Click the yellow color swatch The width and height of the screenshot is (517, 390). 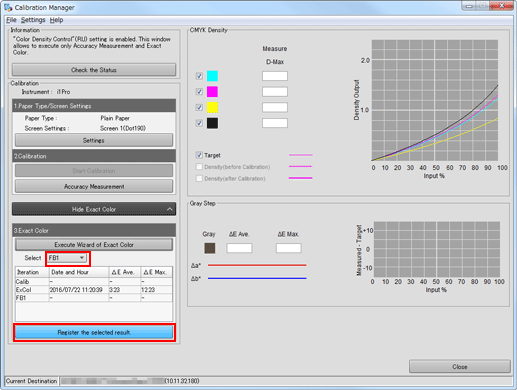[x=212, y=107]
